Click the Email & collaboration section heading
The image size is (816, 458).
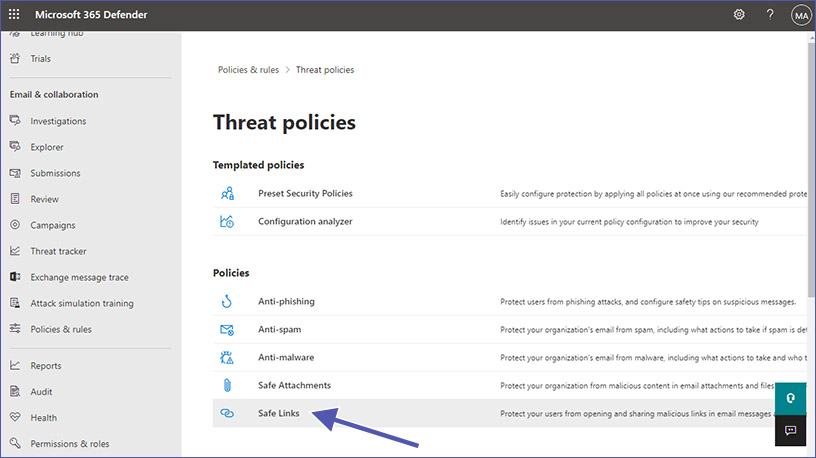tap(54, 95)
